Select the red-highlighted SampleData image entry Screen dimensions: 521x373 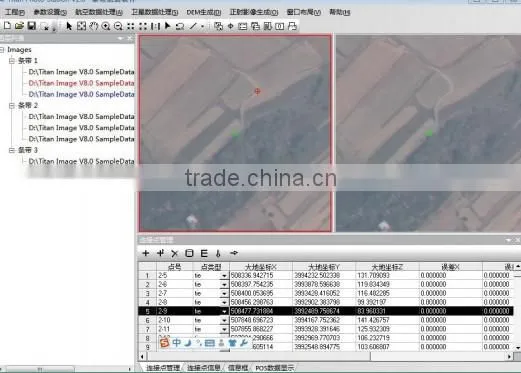[x=81, y=83]
